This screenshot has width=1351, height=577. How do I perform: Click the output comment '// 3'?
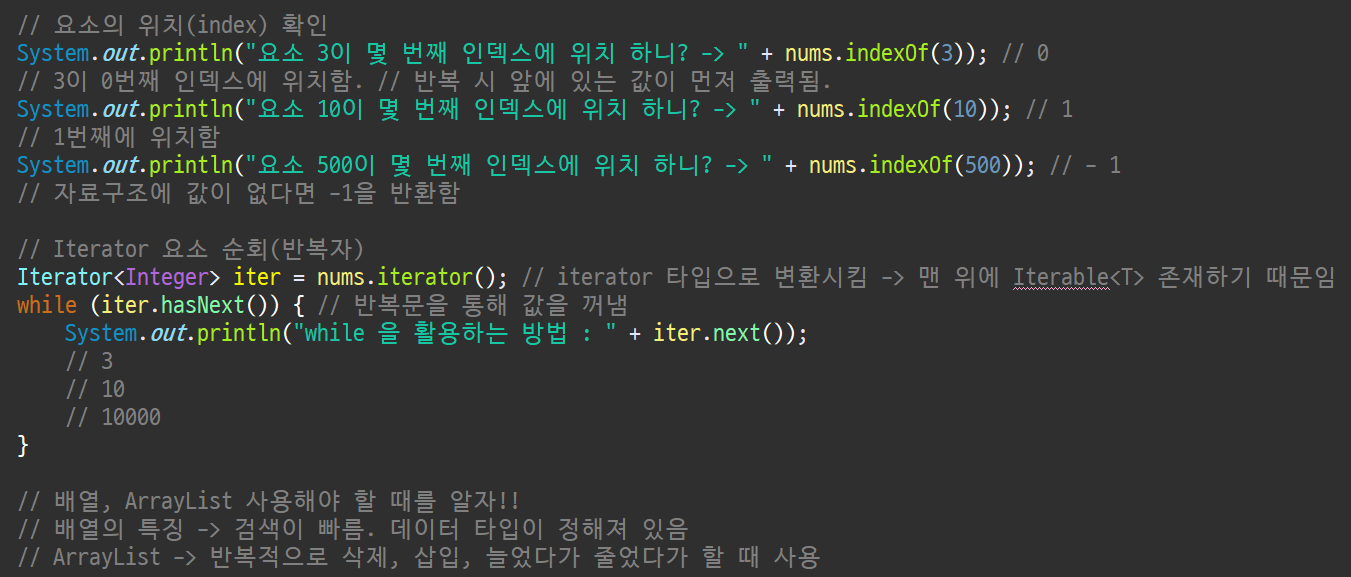[89, 360]
